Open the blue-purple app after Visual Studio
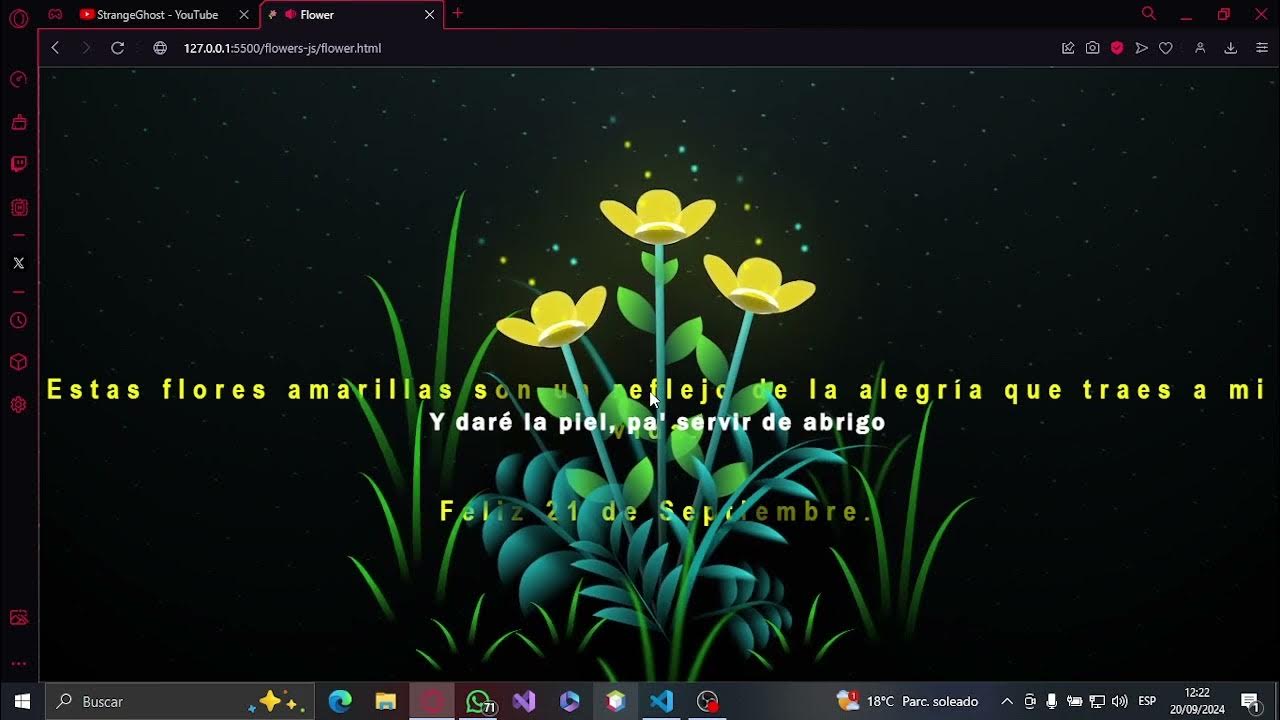 pyautogui.click(x=570, y=701)
